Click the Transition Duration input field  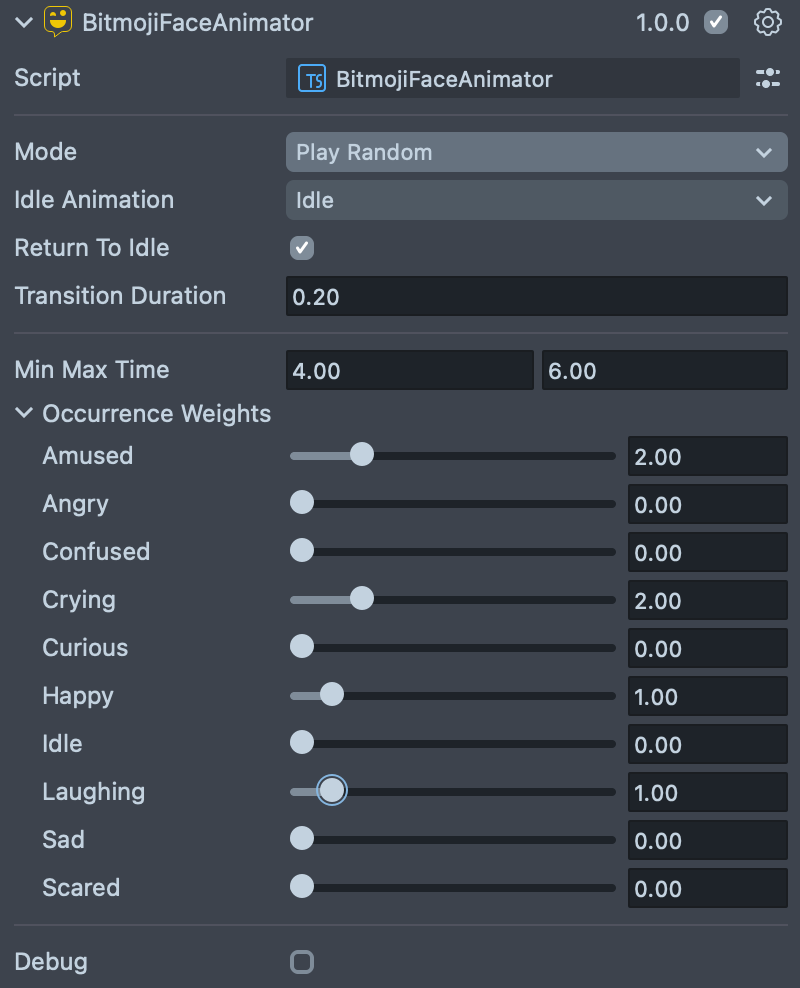click(536, 296)
